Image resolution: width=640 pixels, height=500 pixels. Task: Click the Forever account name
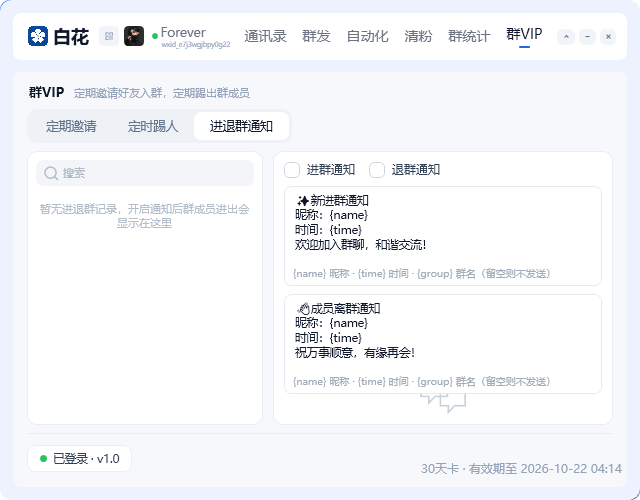(183, 33)
